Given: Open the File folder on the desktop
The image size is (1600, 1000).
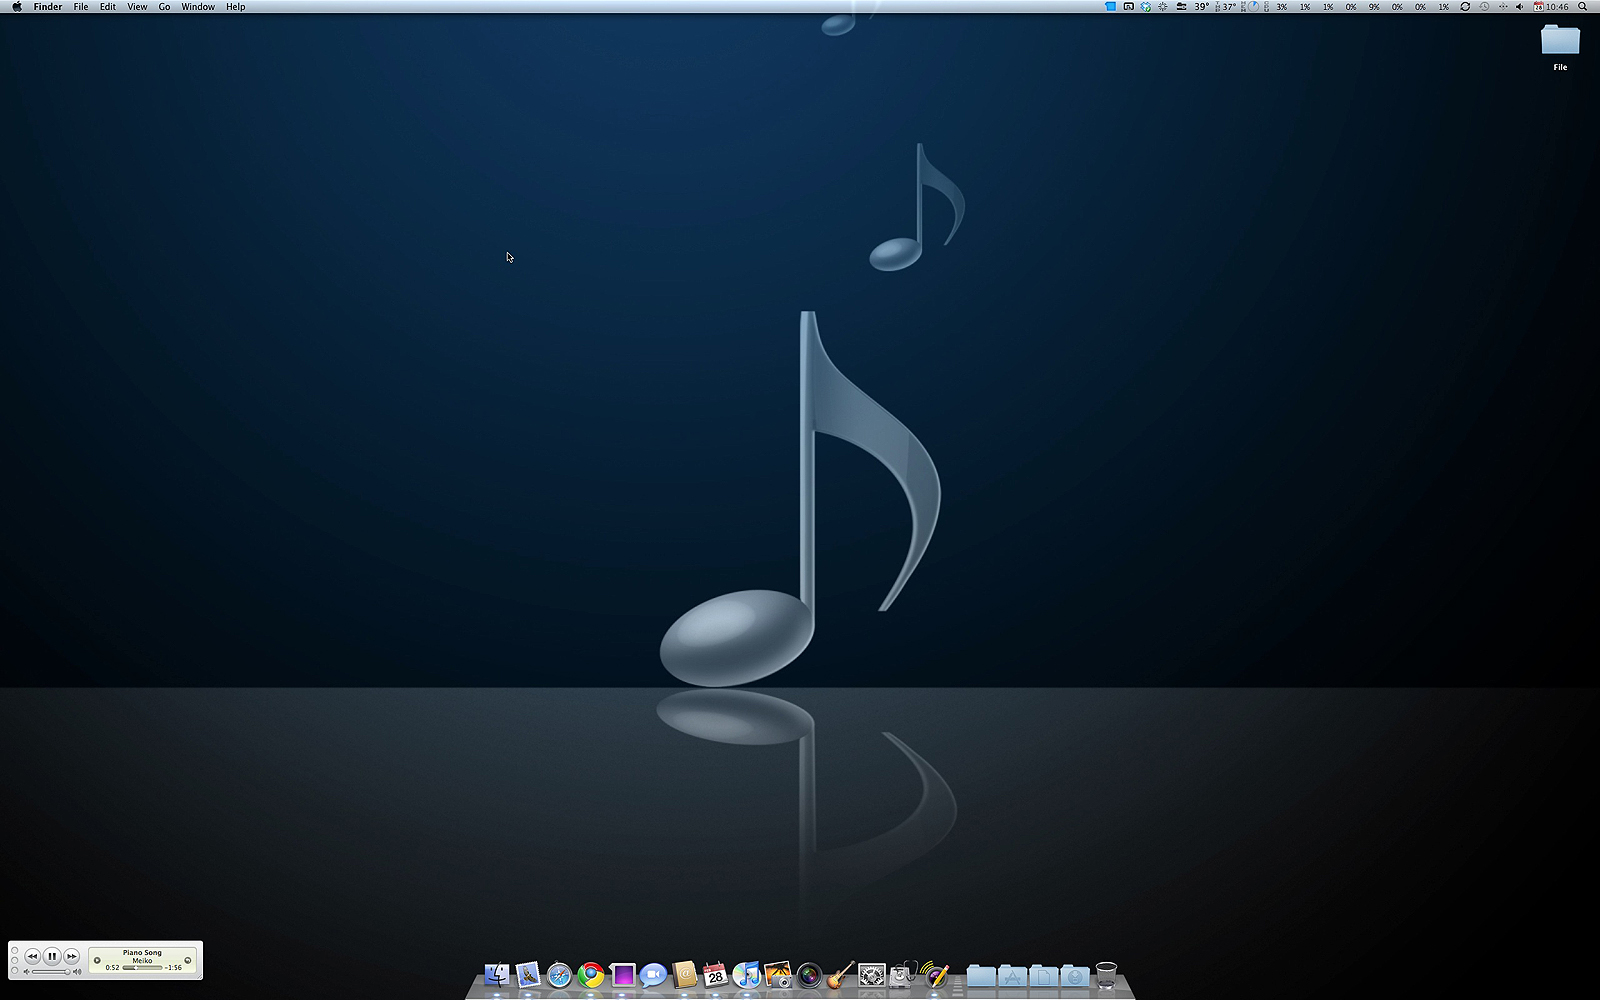Looking at the screenshot, I should [x=1560, y=41].
